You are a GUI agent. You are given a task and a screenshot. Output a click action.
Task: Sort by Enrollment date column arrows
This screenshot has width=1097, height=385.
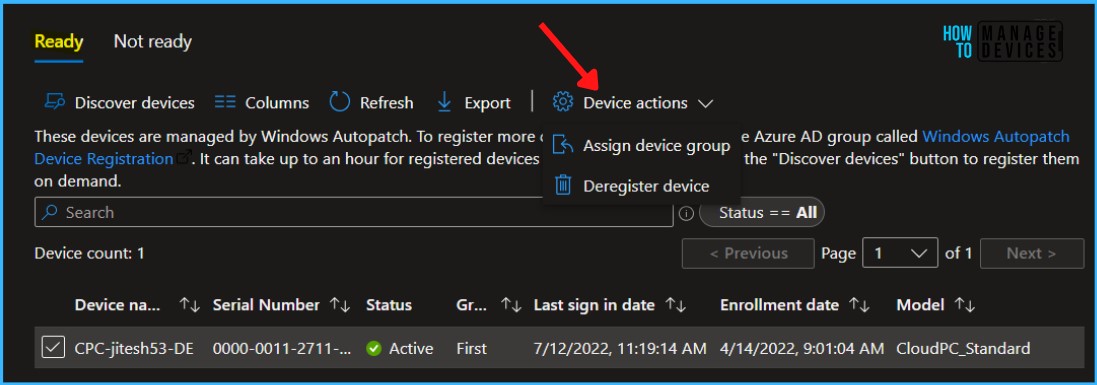click(858, 304)
